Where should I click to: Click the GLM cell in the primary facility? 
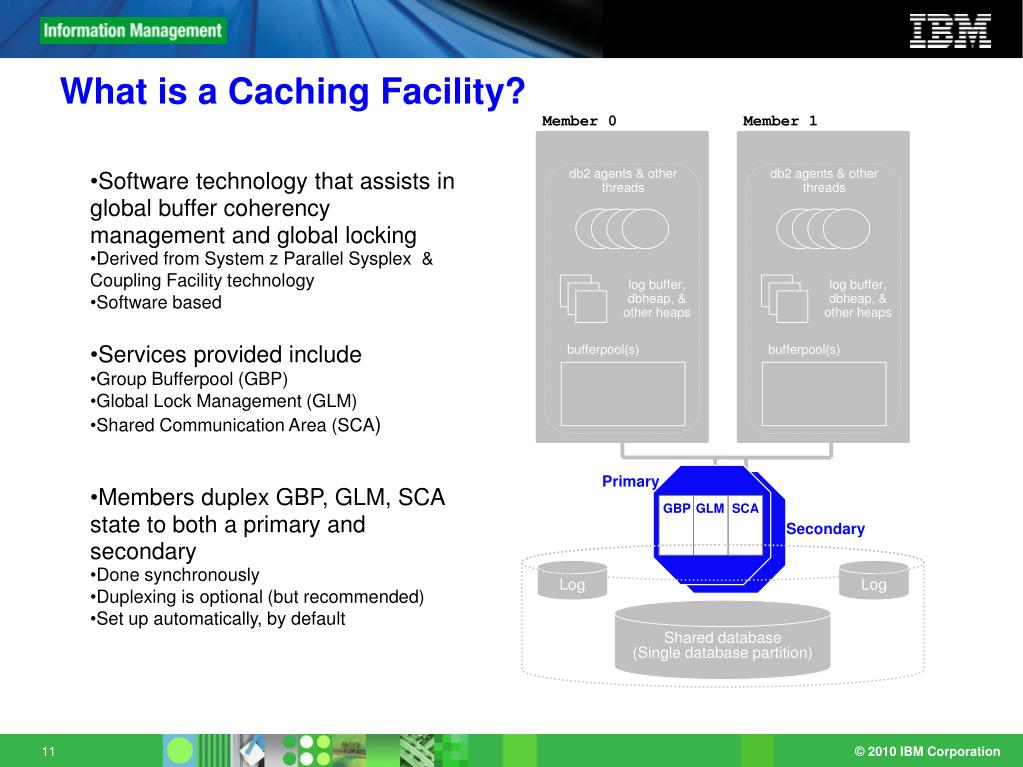[710, 526]
